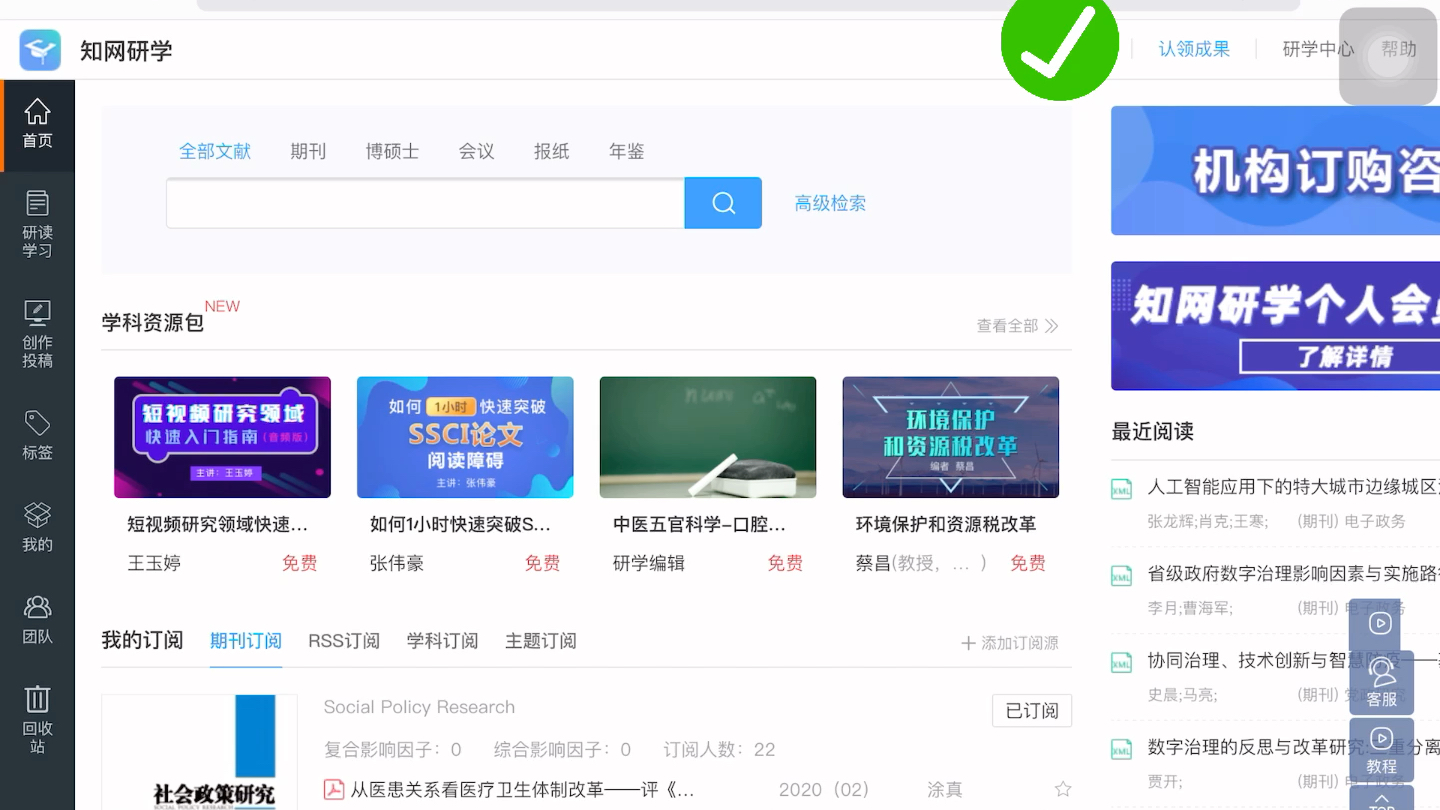
Task: Select the 报纸 search tab
Action: click(552, 151)
